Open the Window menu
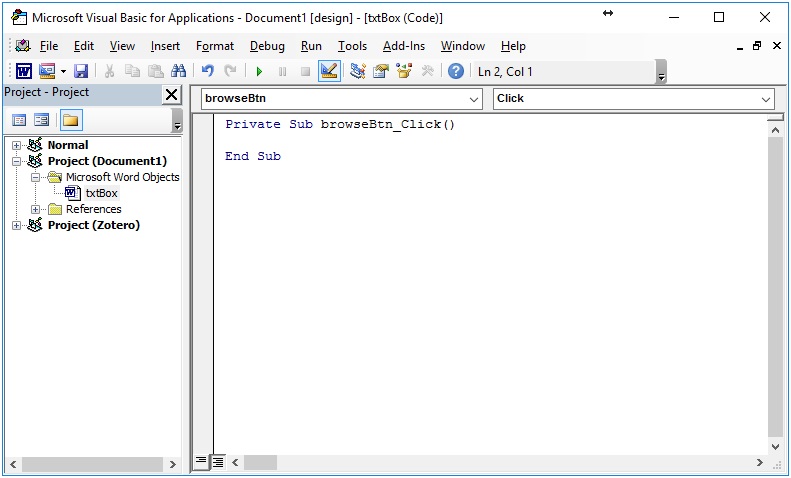 point(463,46)
